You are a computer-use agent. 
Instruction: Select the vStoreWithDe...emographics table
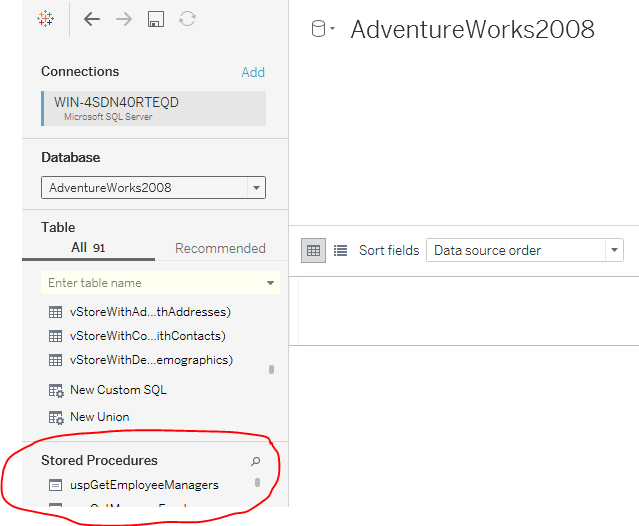coord(151,360)
